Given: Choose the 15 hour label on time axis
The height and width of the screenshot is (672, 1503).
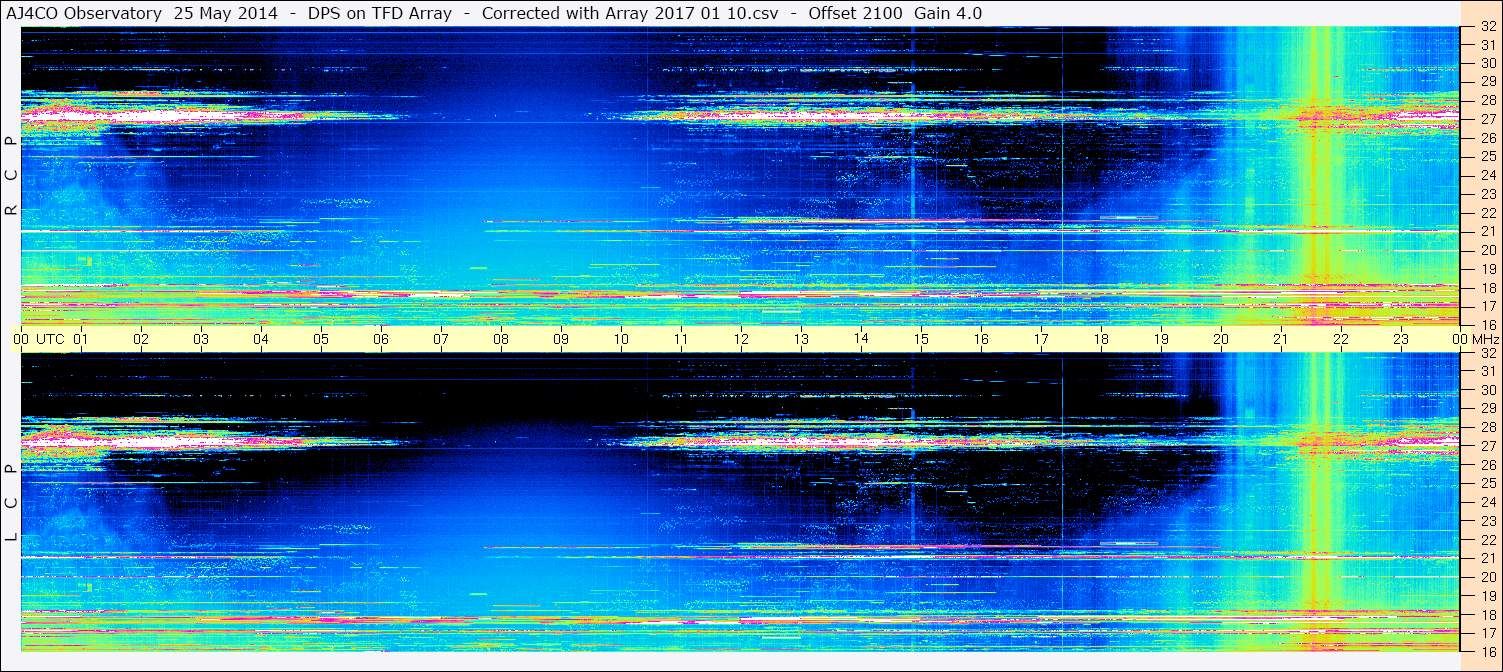Looking at the screenshot, I should click(922, 339).
